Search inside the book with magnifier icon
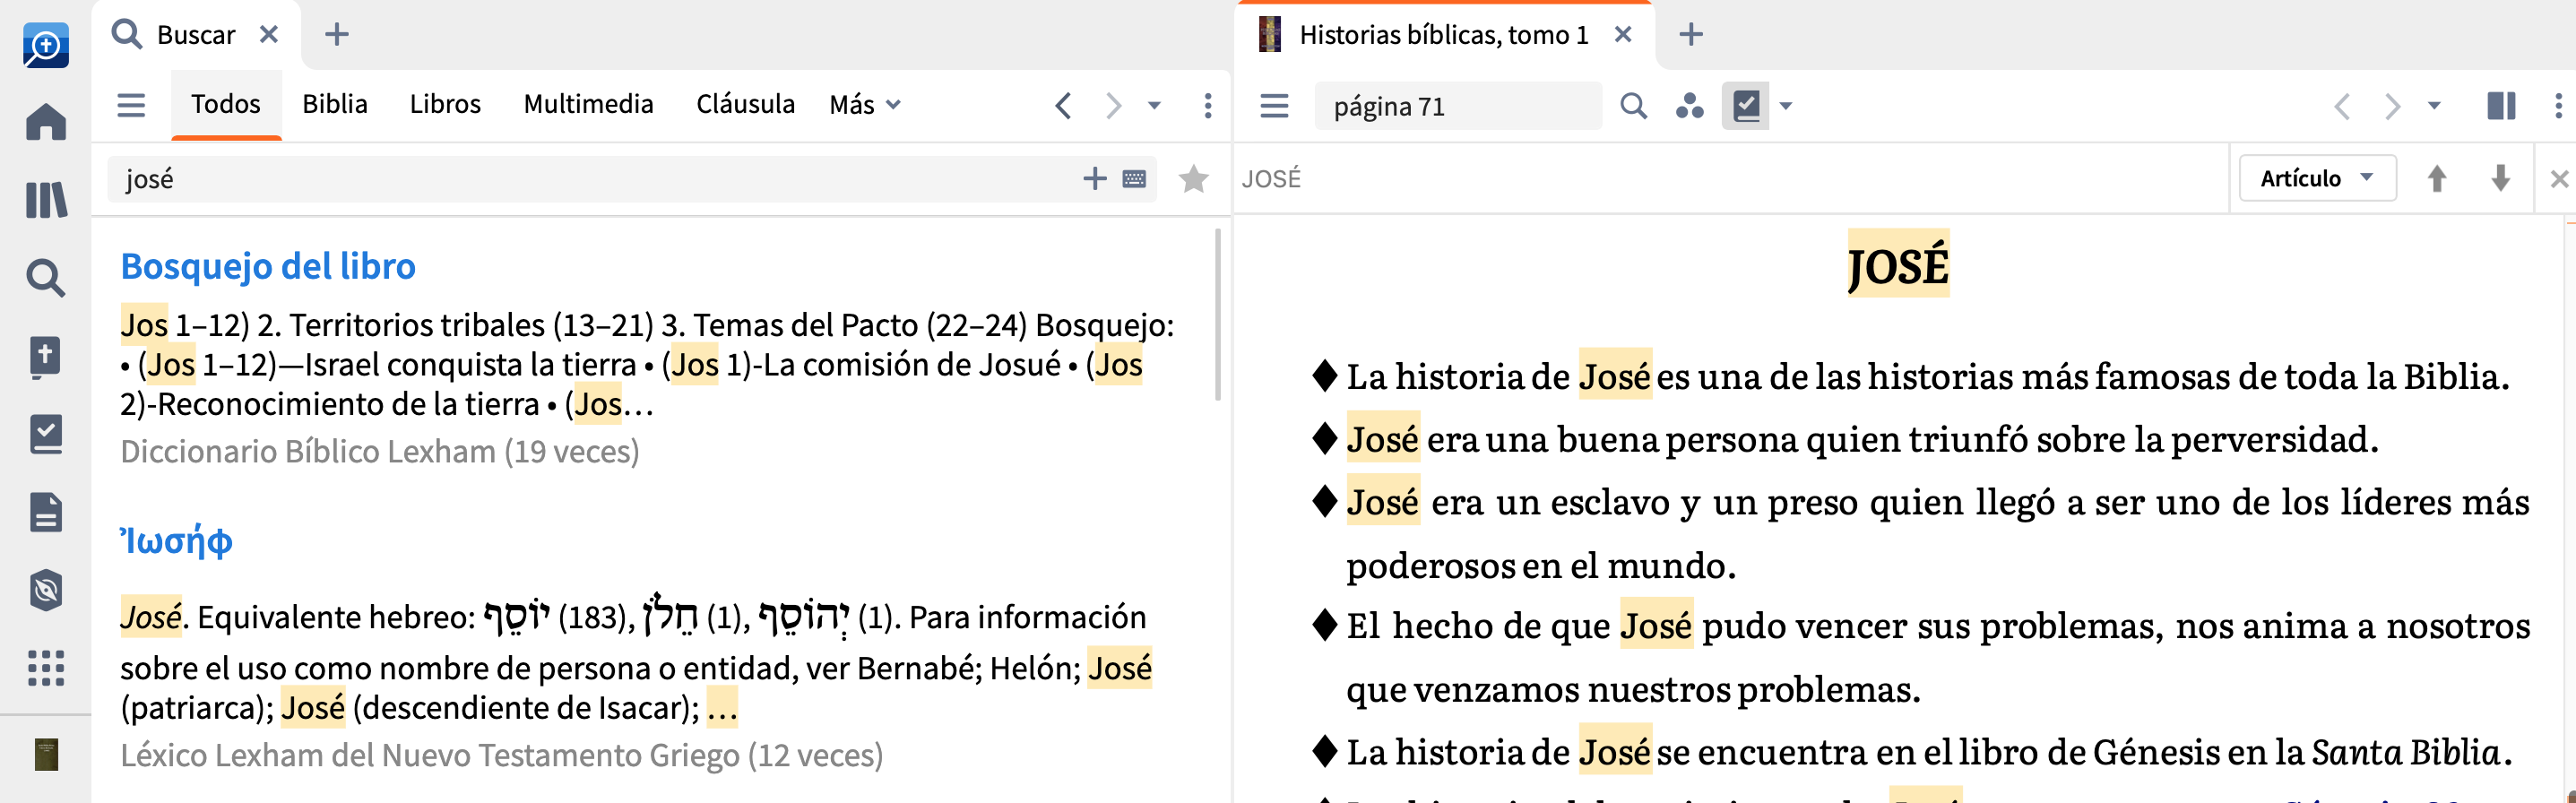Viewport: 2576px width, 803px height. 1633,105
